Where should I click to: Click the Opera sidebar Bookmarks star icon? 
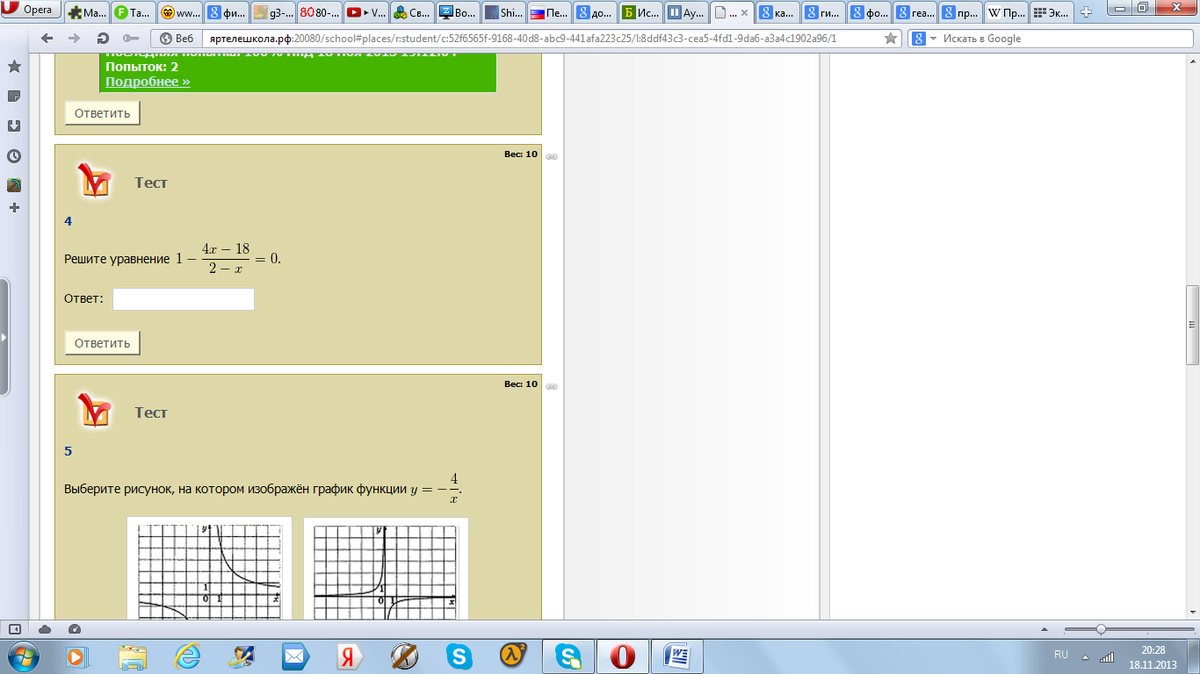(14, 67)
